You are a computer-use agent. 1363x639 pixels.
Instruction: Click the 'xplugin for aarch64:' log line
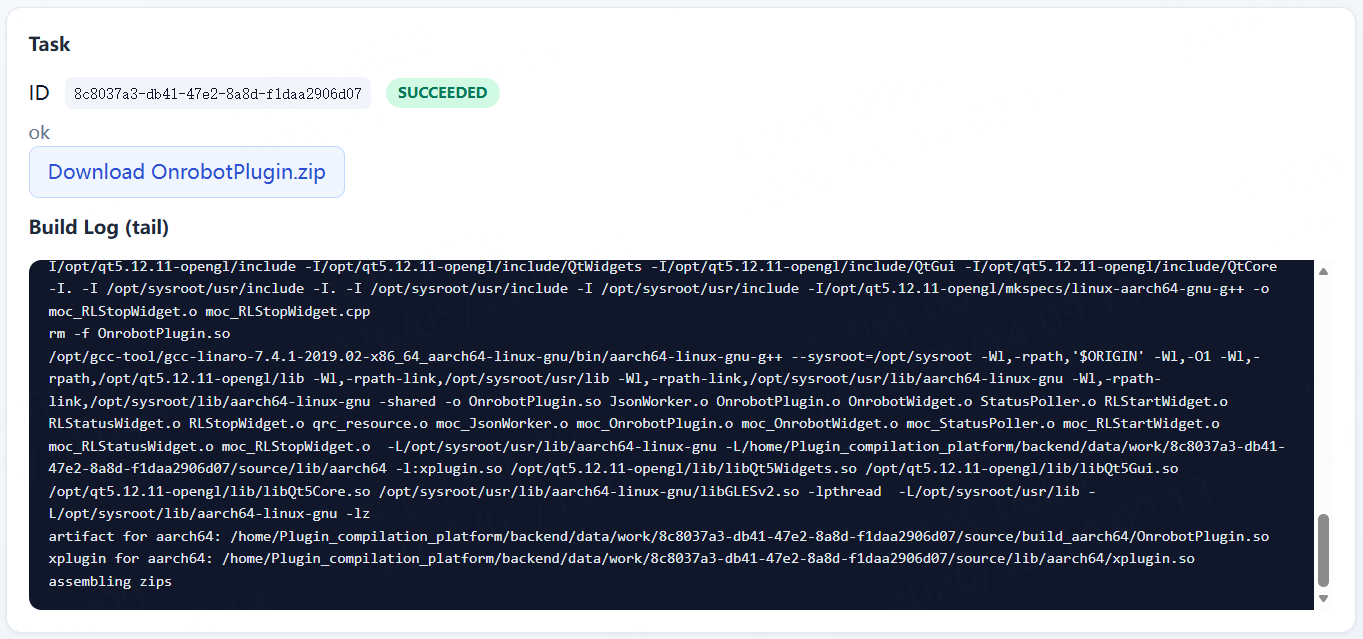pos(621,558)
